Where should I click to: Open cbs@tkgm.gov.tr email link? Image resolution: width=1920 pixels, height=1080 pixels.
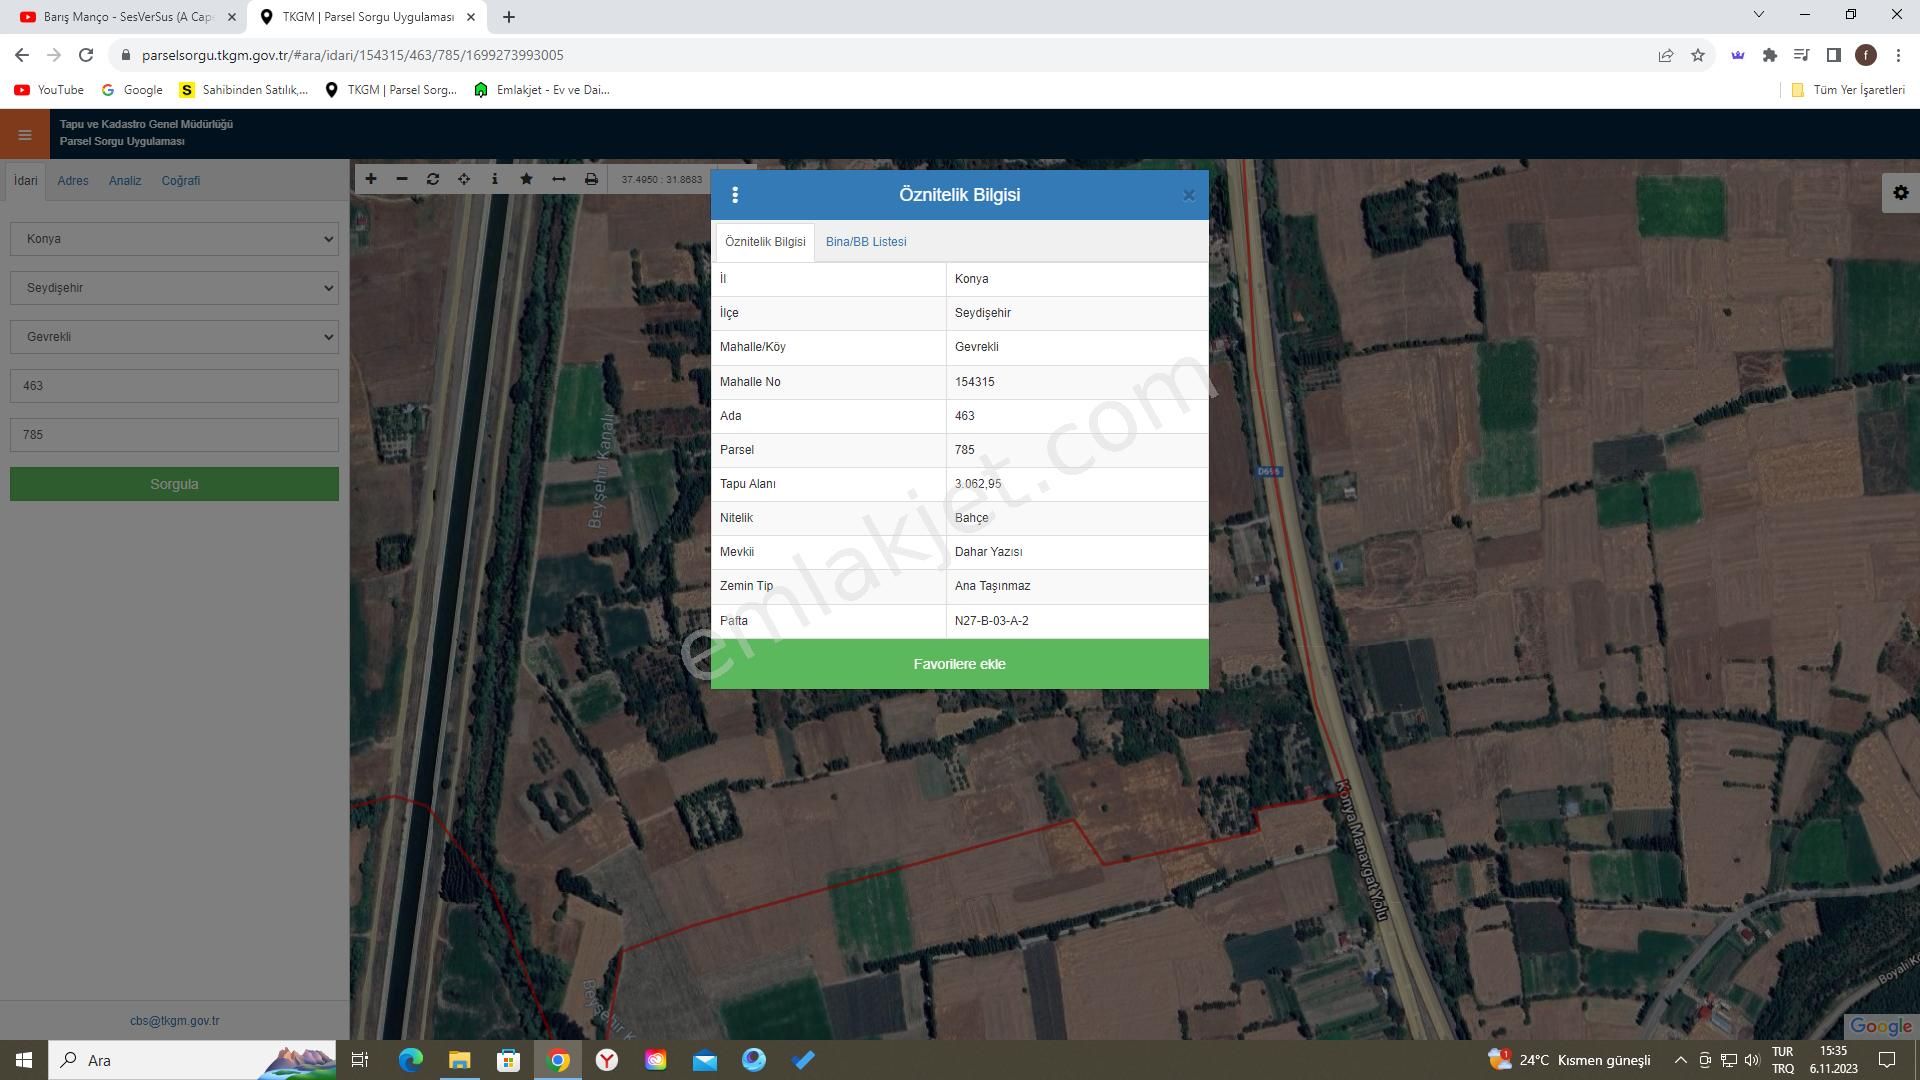coord(174,1021)
